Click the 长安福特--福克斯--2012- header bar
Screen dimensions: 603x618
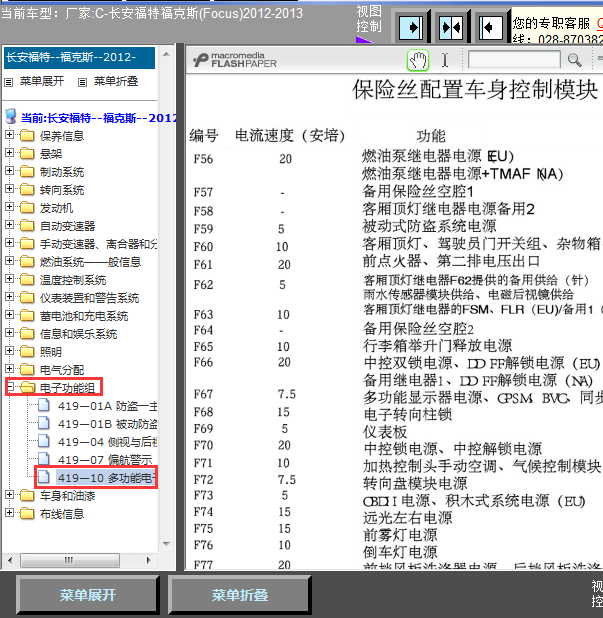coord(79,58)
